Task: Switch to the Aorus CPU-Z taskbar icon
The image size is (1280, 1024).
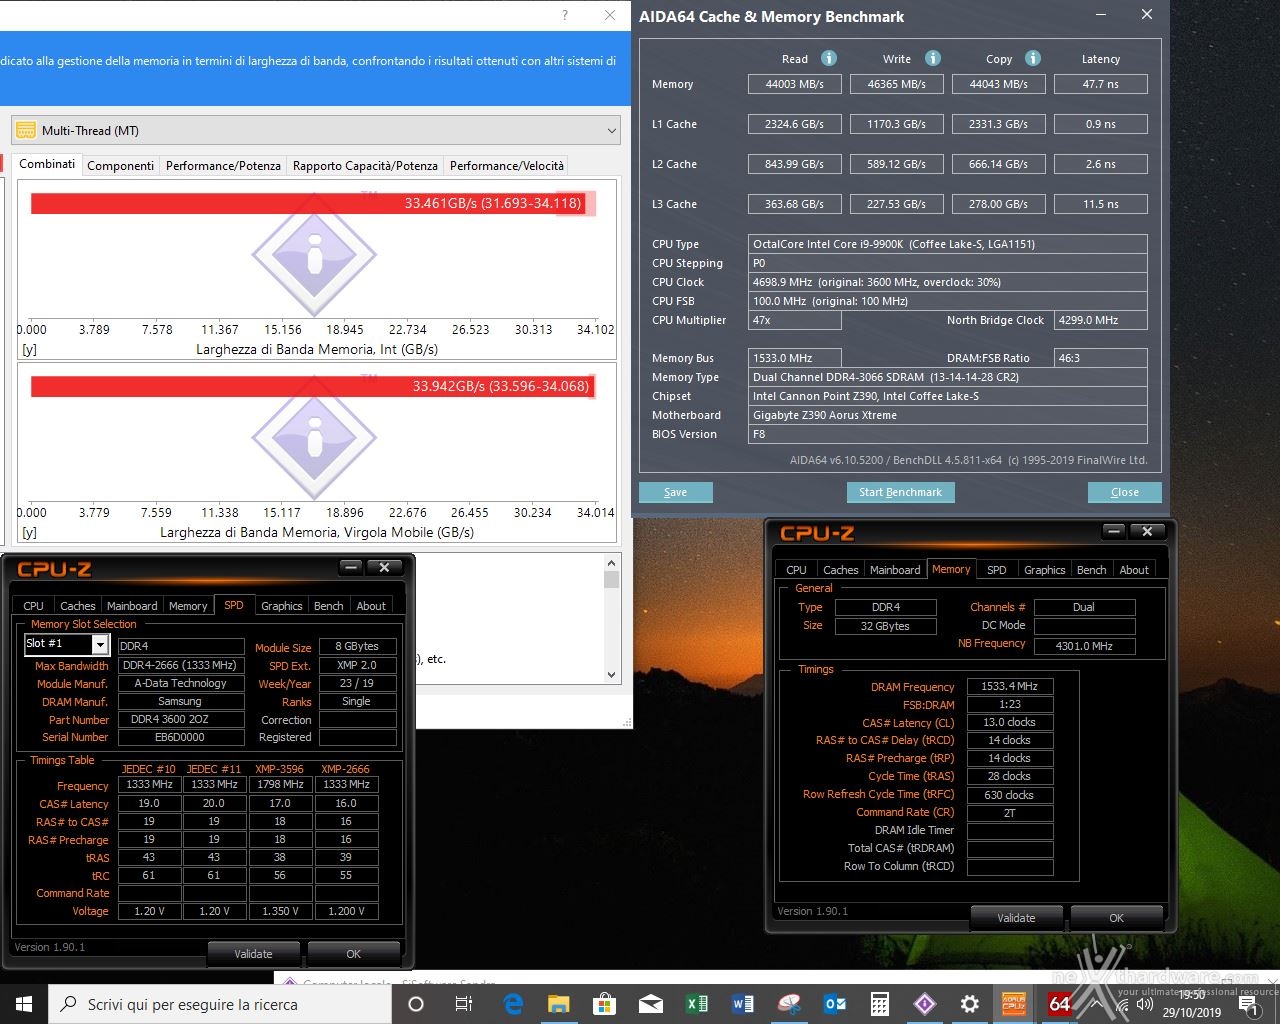Action: [x=1014, y=1004]
